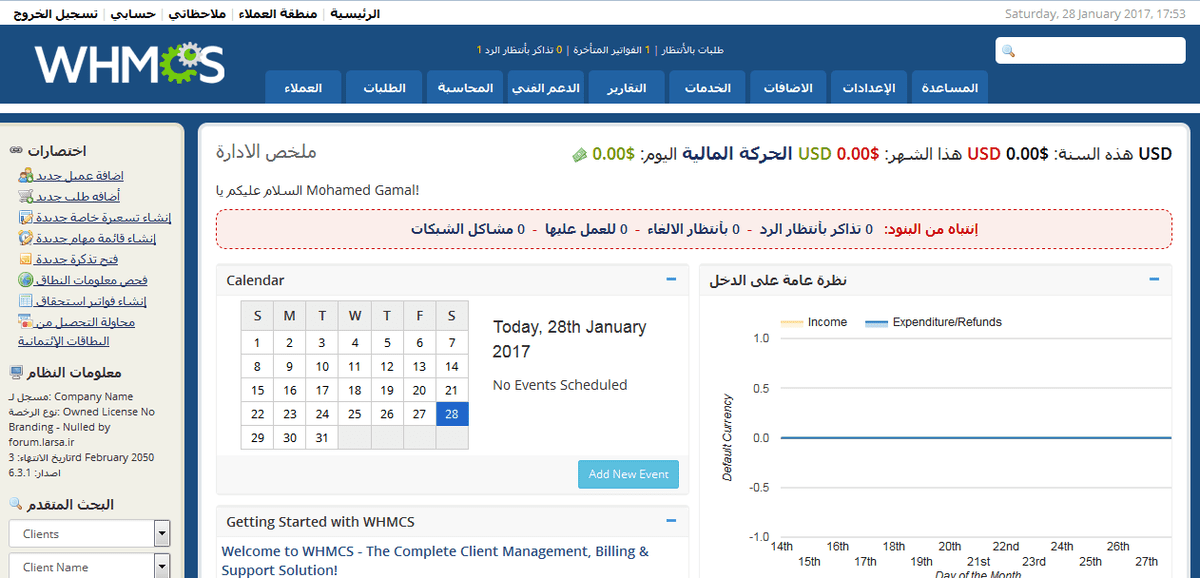1200x578 pixels.
Task: Select day 31 in the calendar
Action: coord(322,438)
